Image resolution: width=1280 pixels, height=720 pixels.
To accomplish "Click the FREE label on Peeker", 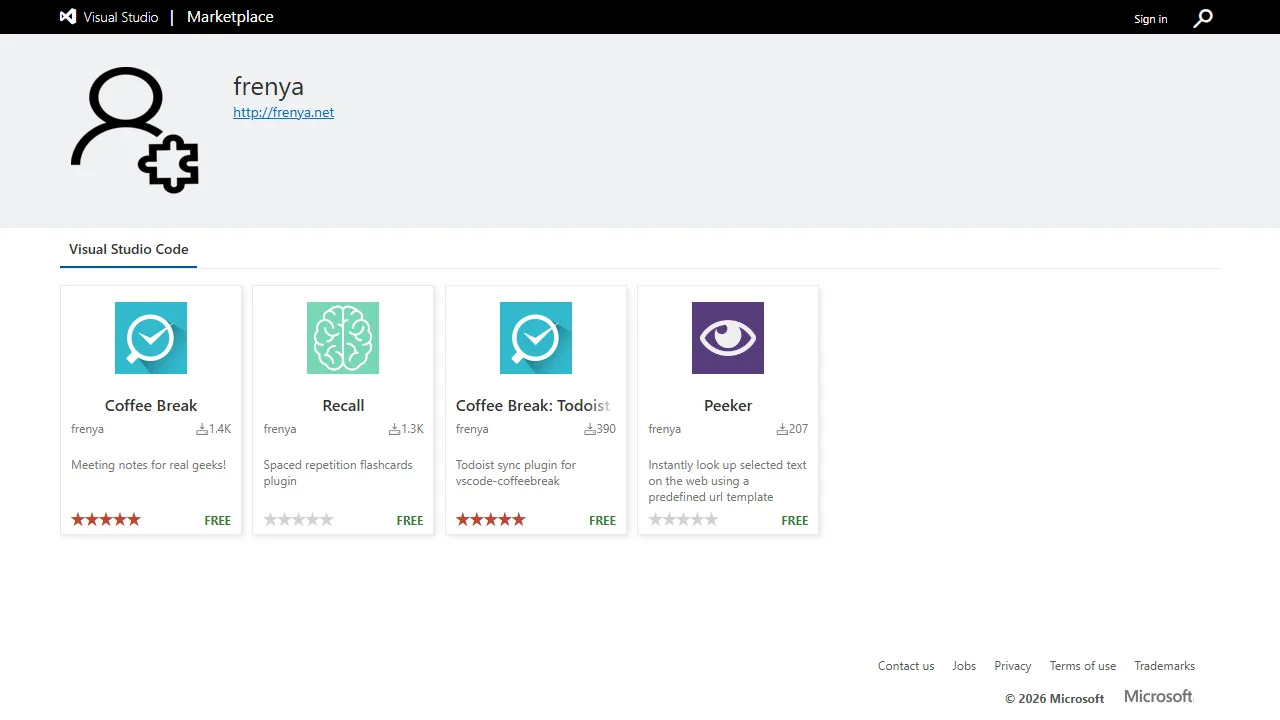I will click(x=794, y=520).
